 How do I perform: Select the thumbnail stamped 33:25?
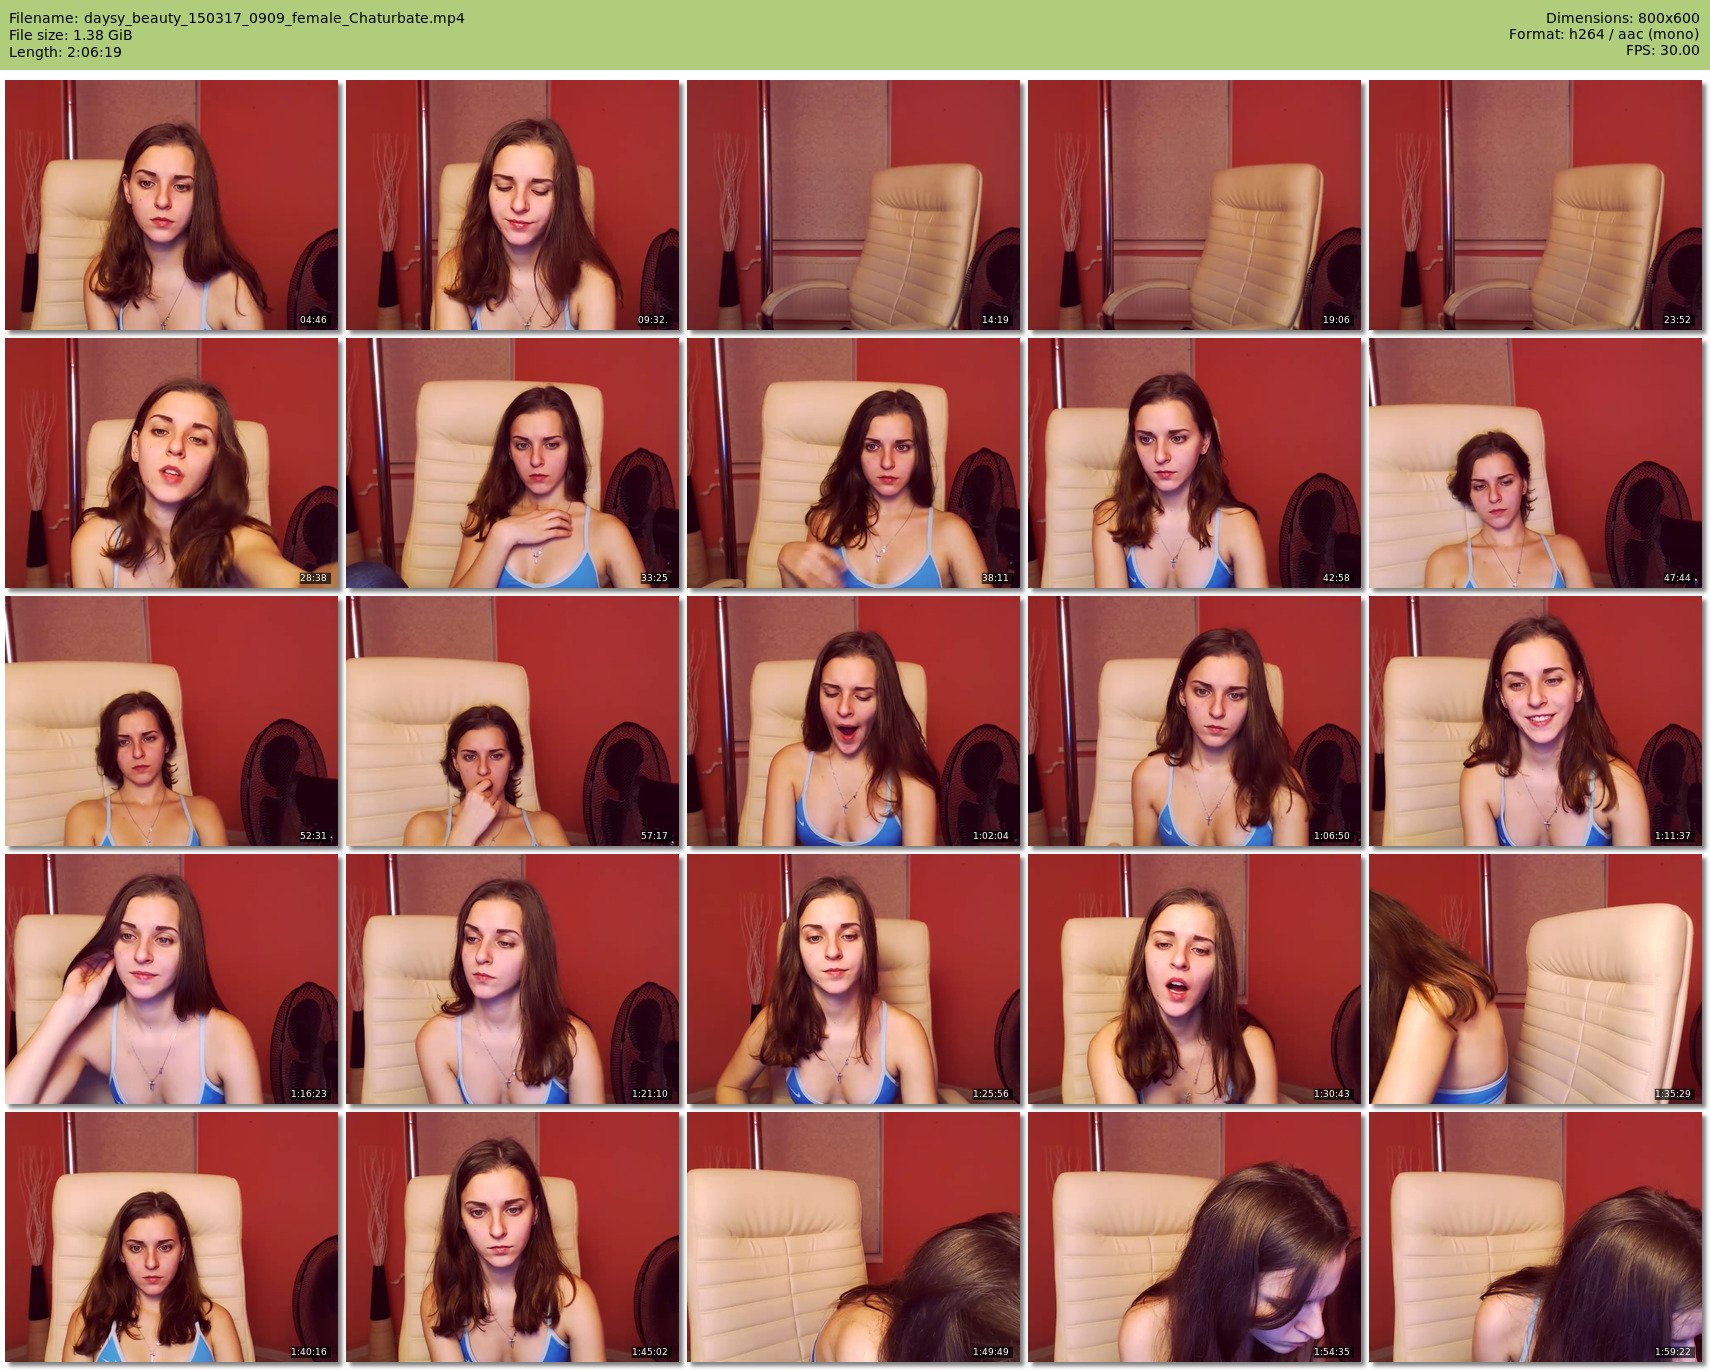tap(512, 463)
